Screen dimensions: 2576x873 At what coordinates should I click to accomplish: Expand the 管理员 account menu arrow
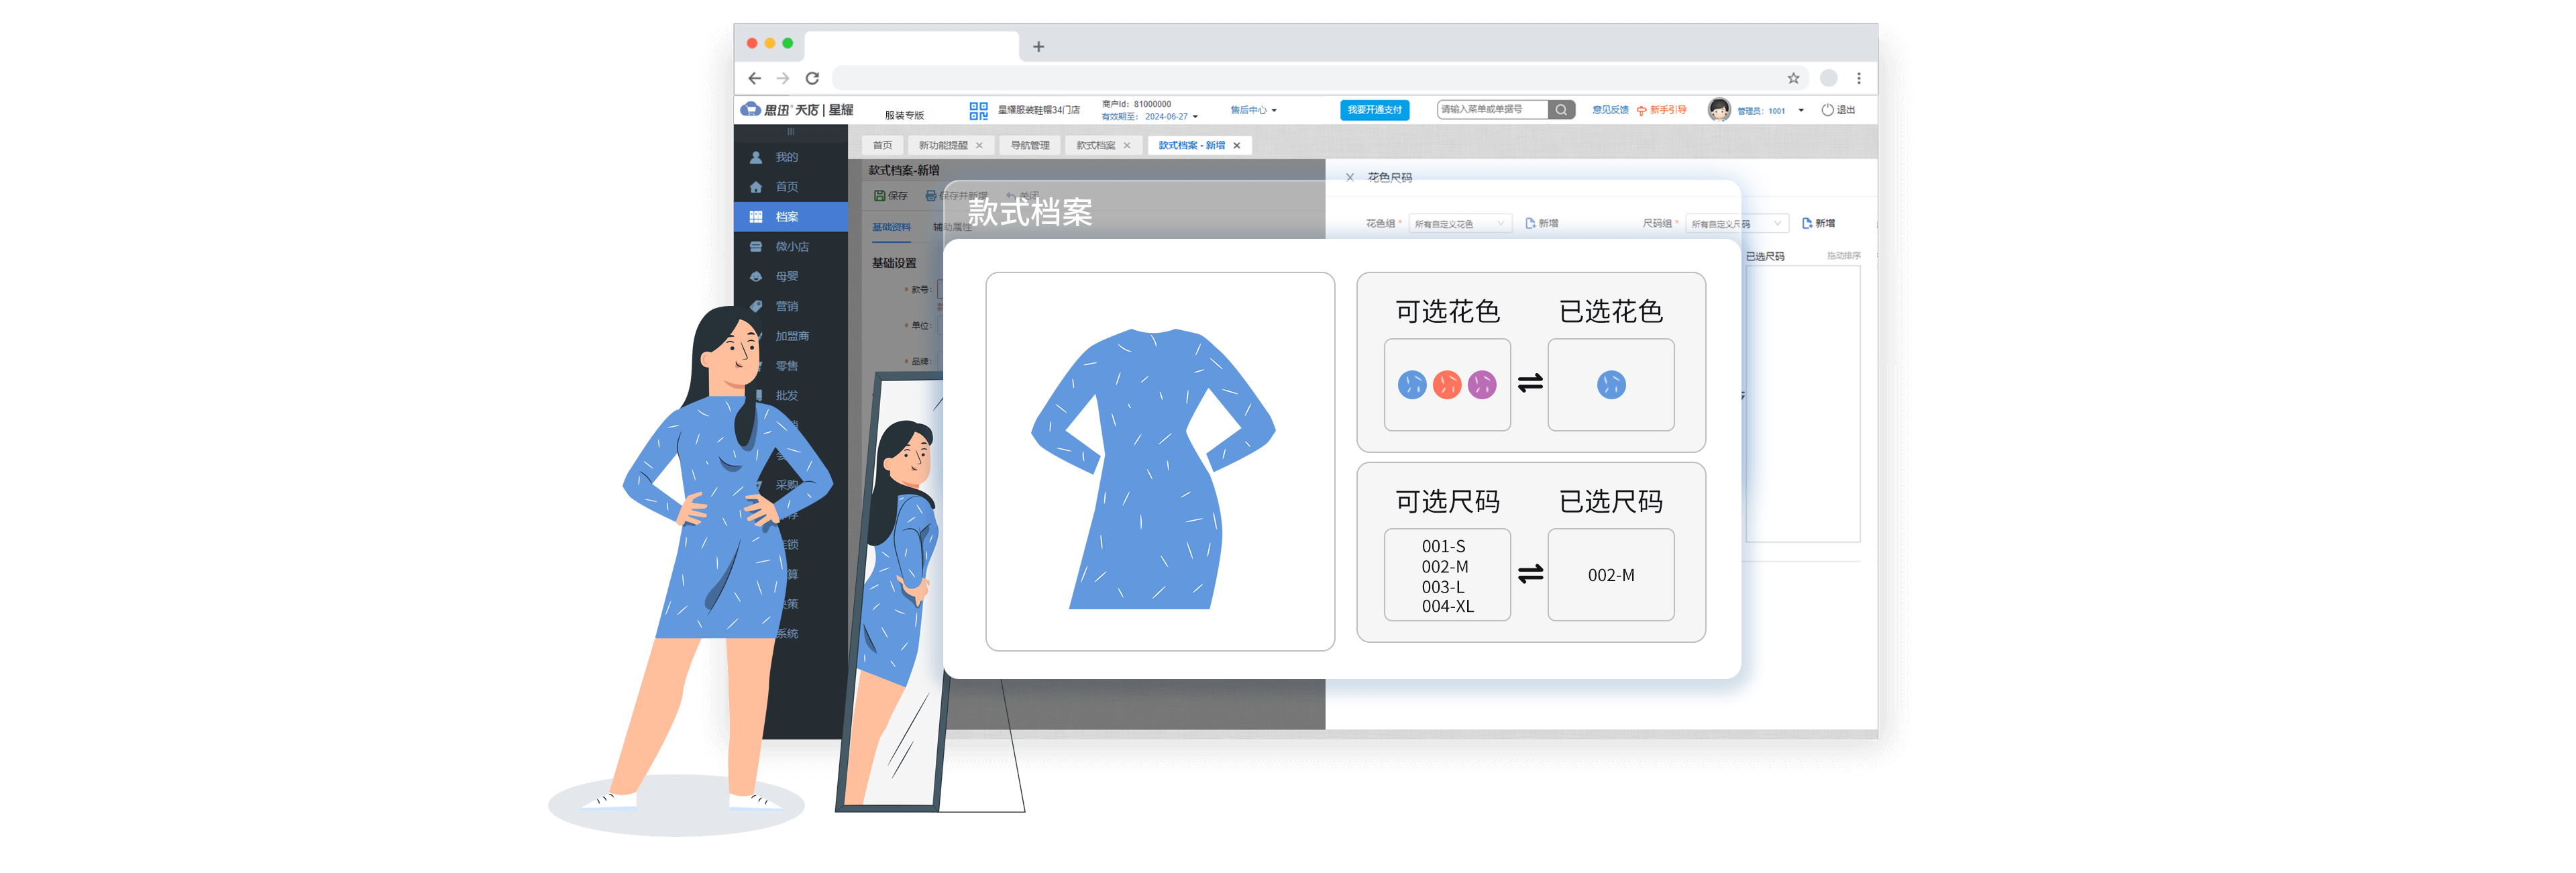1801,110
